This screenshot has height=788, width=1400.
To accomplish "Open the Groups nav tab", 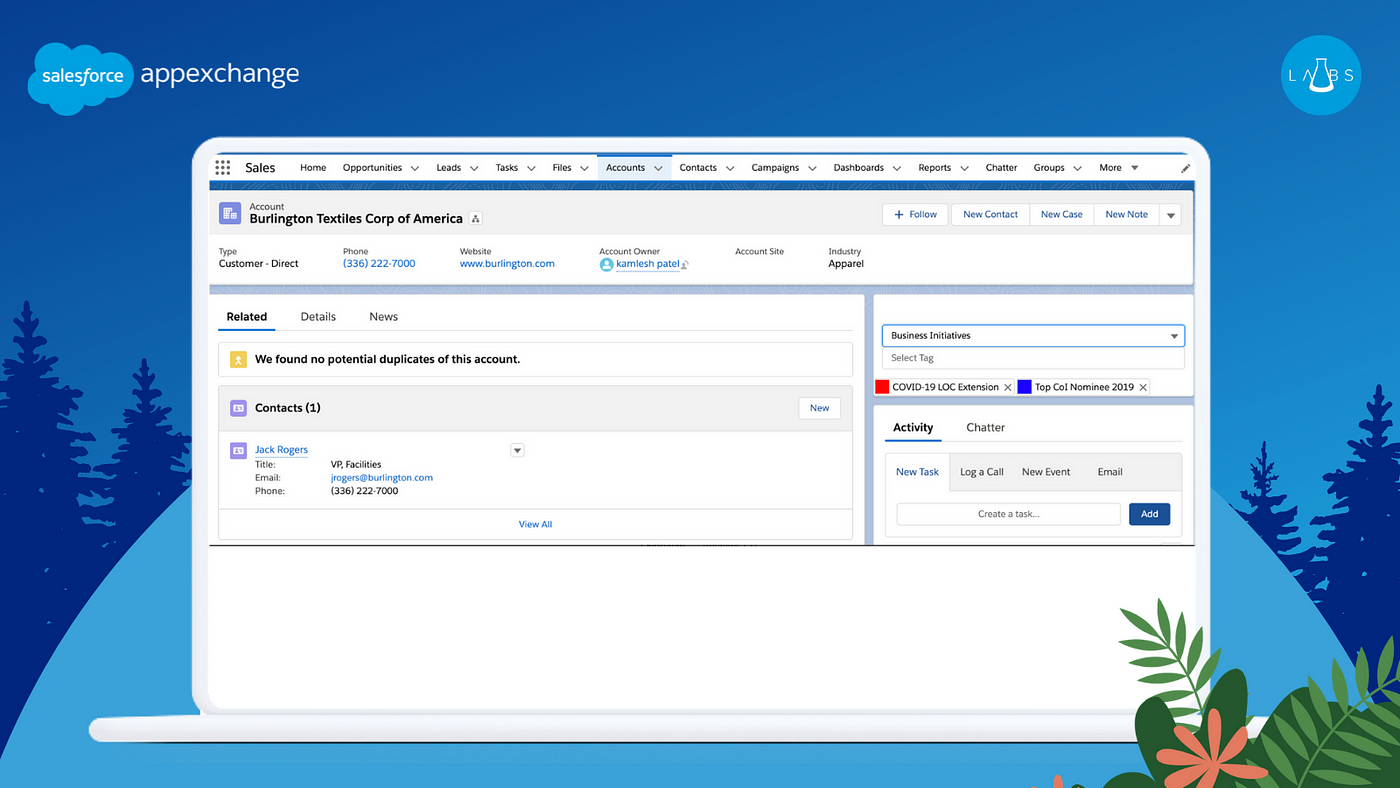I will [x=1049, y=168].
